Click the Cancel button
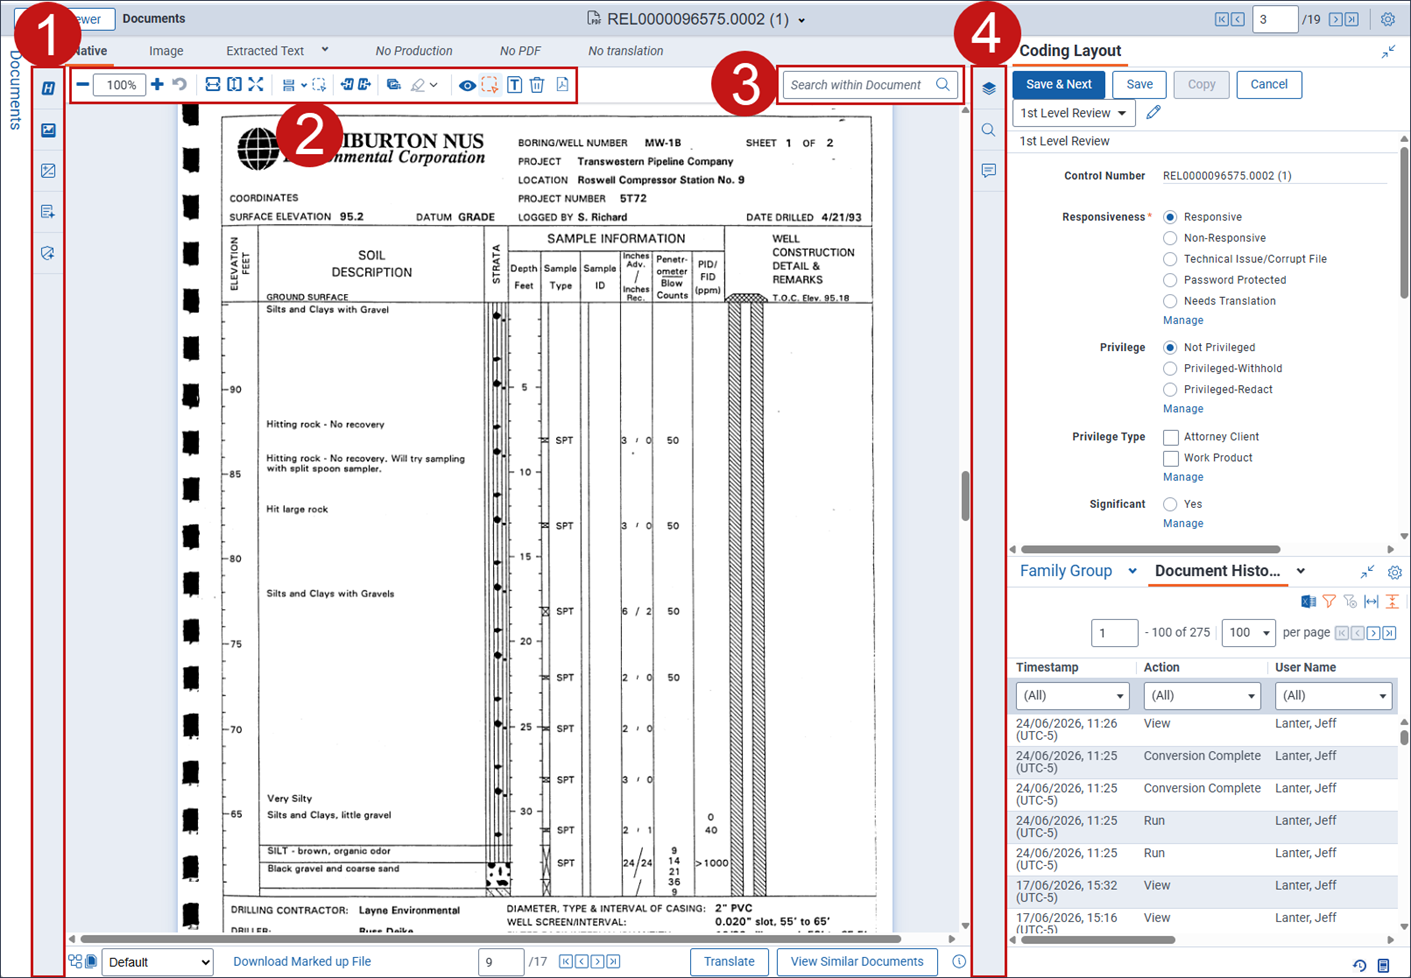This screenshot has height=978, width=1411. [x=1269, y=84]
